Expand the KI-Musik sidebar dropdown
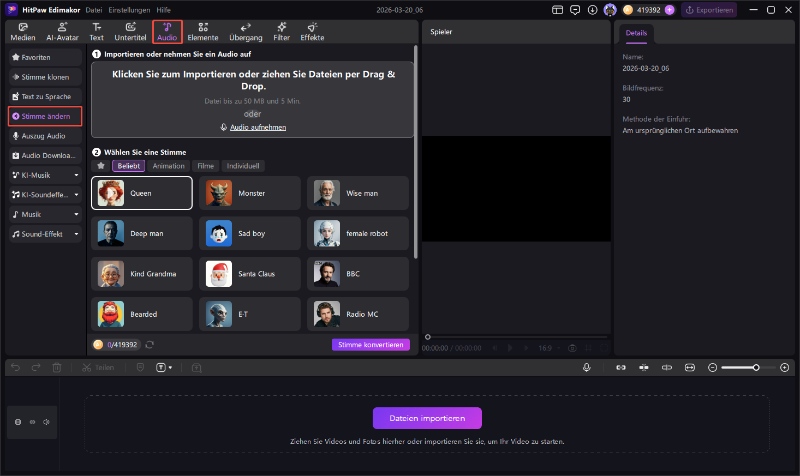This screenshot has width=800, height=476. (x=77, y=175)
